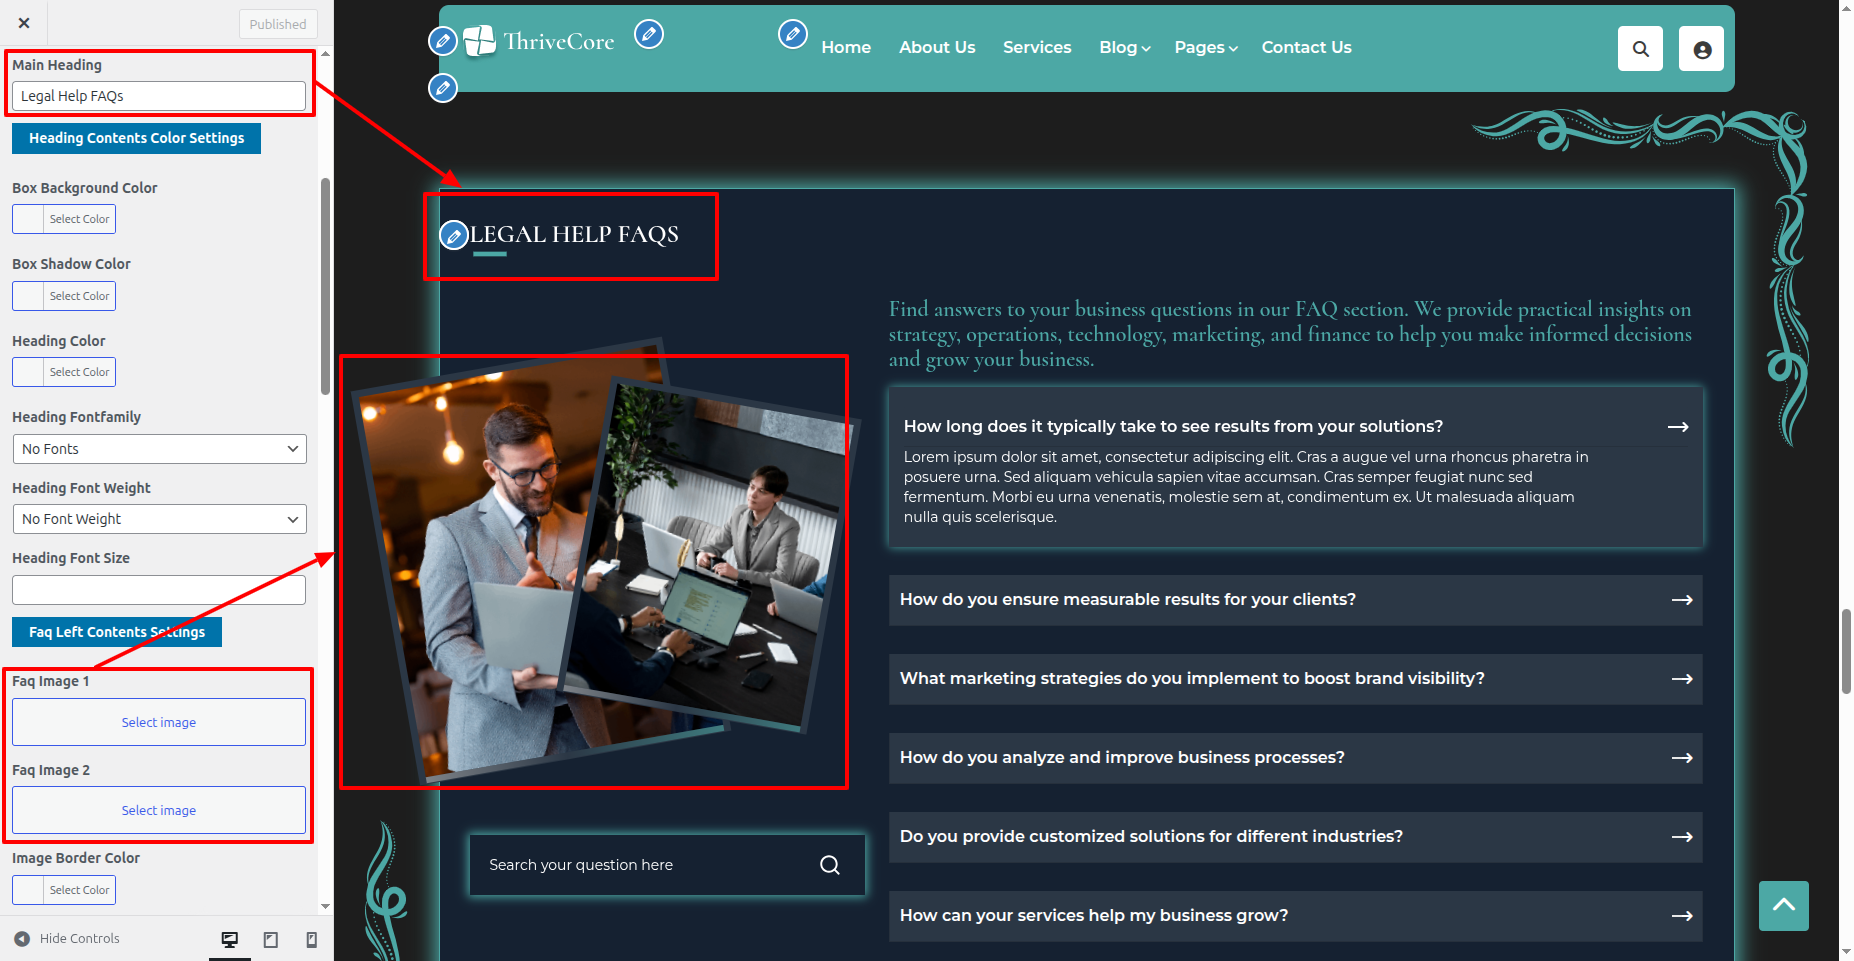Switch to tablet preview device icon
Image resolution: width=1854 pixels, height=961 pixels.
tap(271, 939)
